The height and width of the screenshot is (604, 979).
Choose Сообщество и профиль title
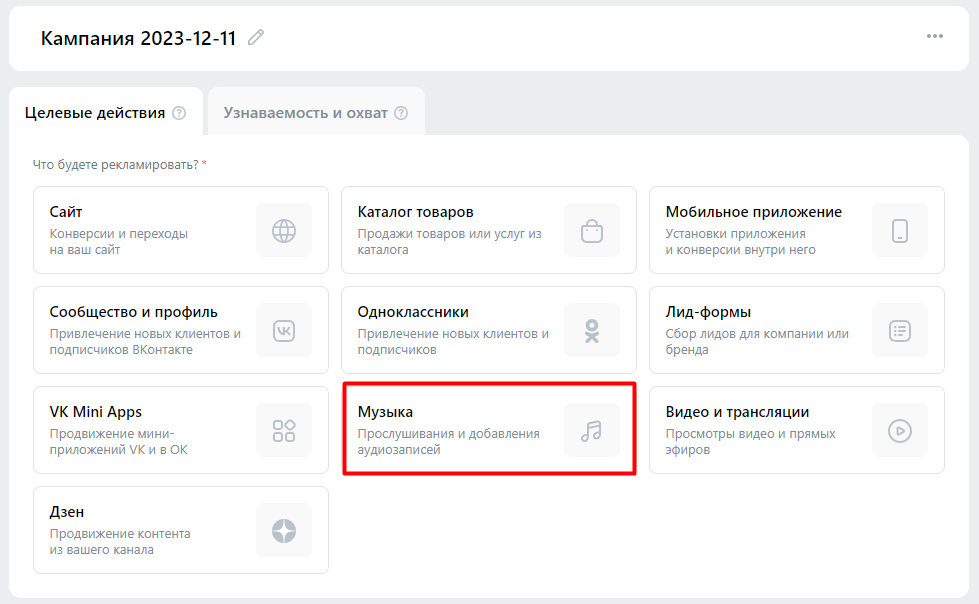133,312
